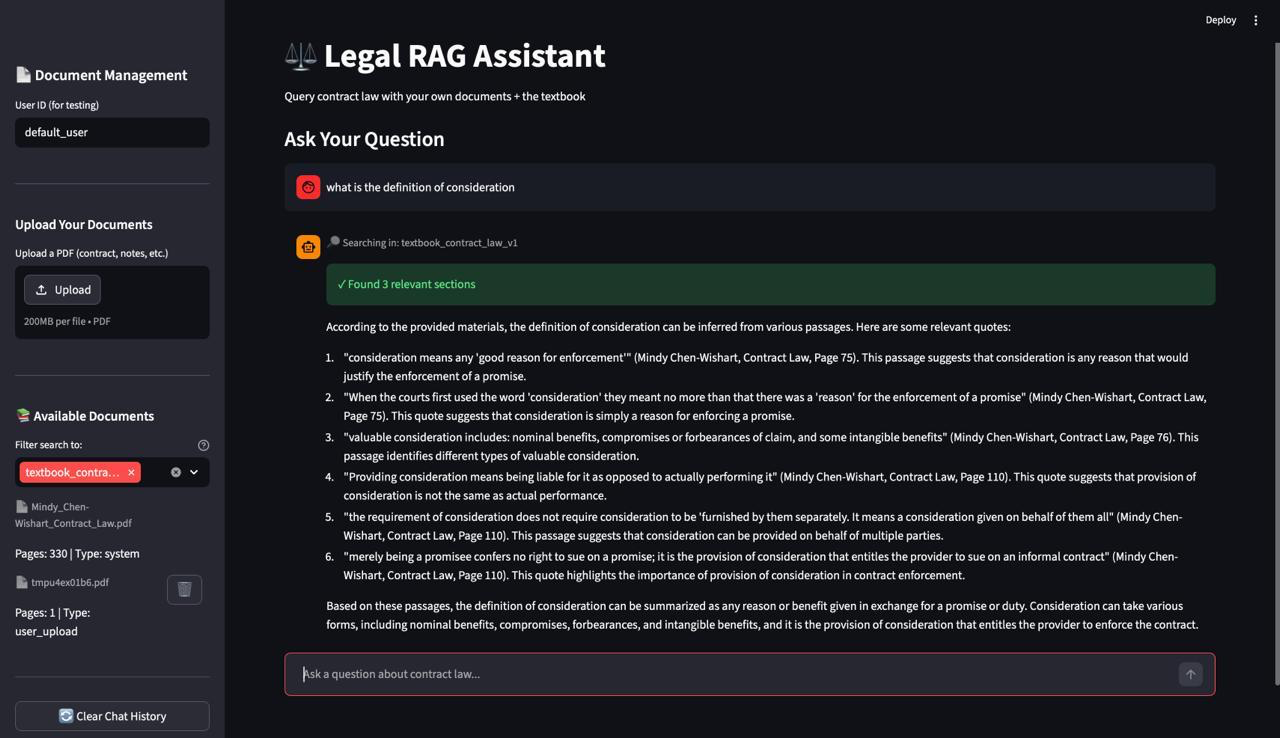The image size is (1280, 738).
Task: Click Clear Chat History button
Action: point(112,716)
